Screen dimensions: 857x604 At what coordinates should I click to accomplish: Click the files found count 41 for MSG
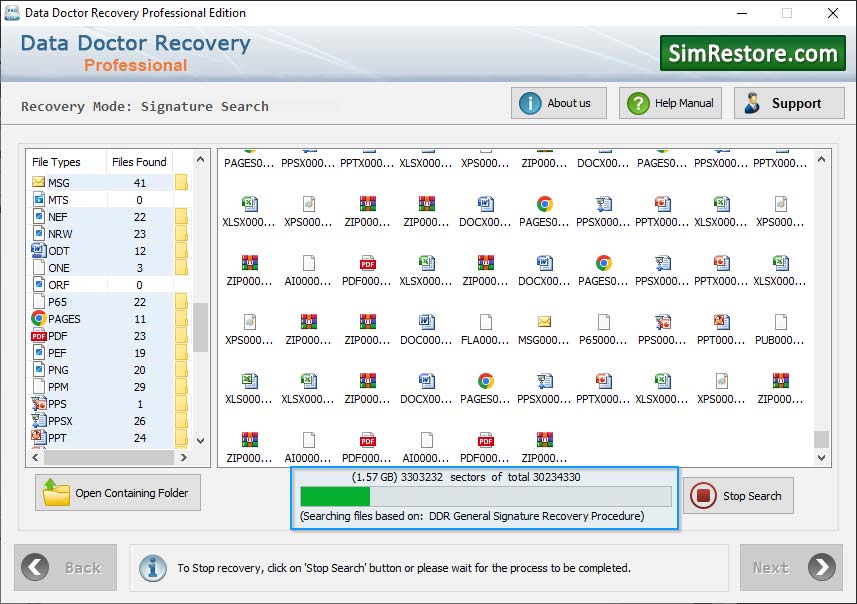[140, 183]
